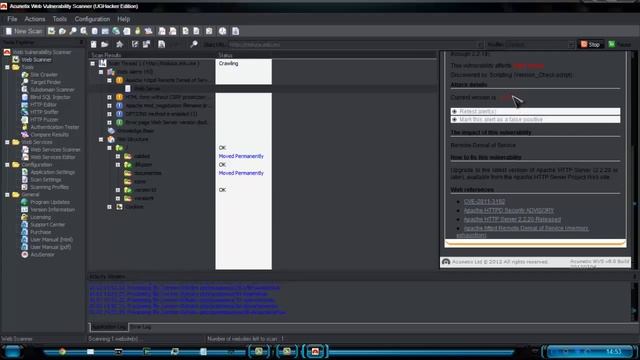Launch the Subdomain Scanner tool

click(52, 89)
